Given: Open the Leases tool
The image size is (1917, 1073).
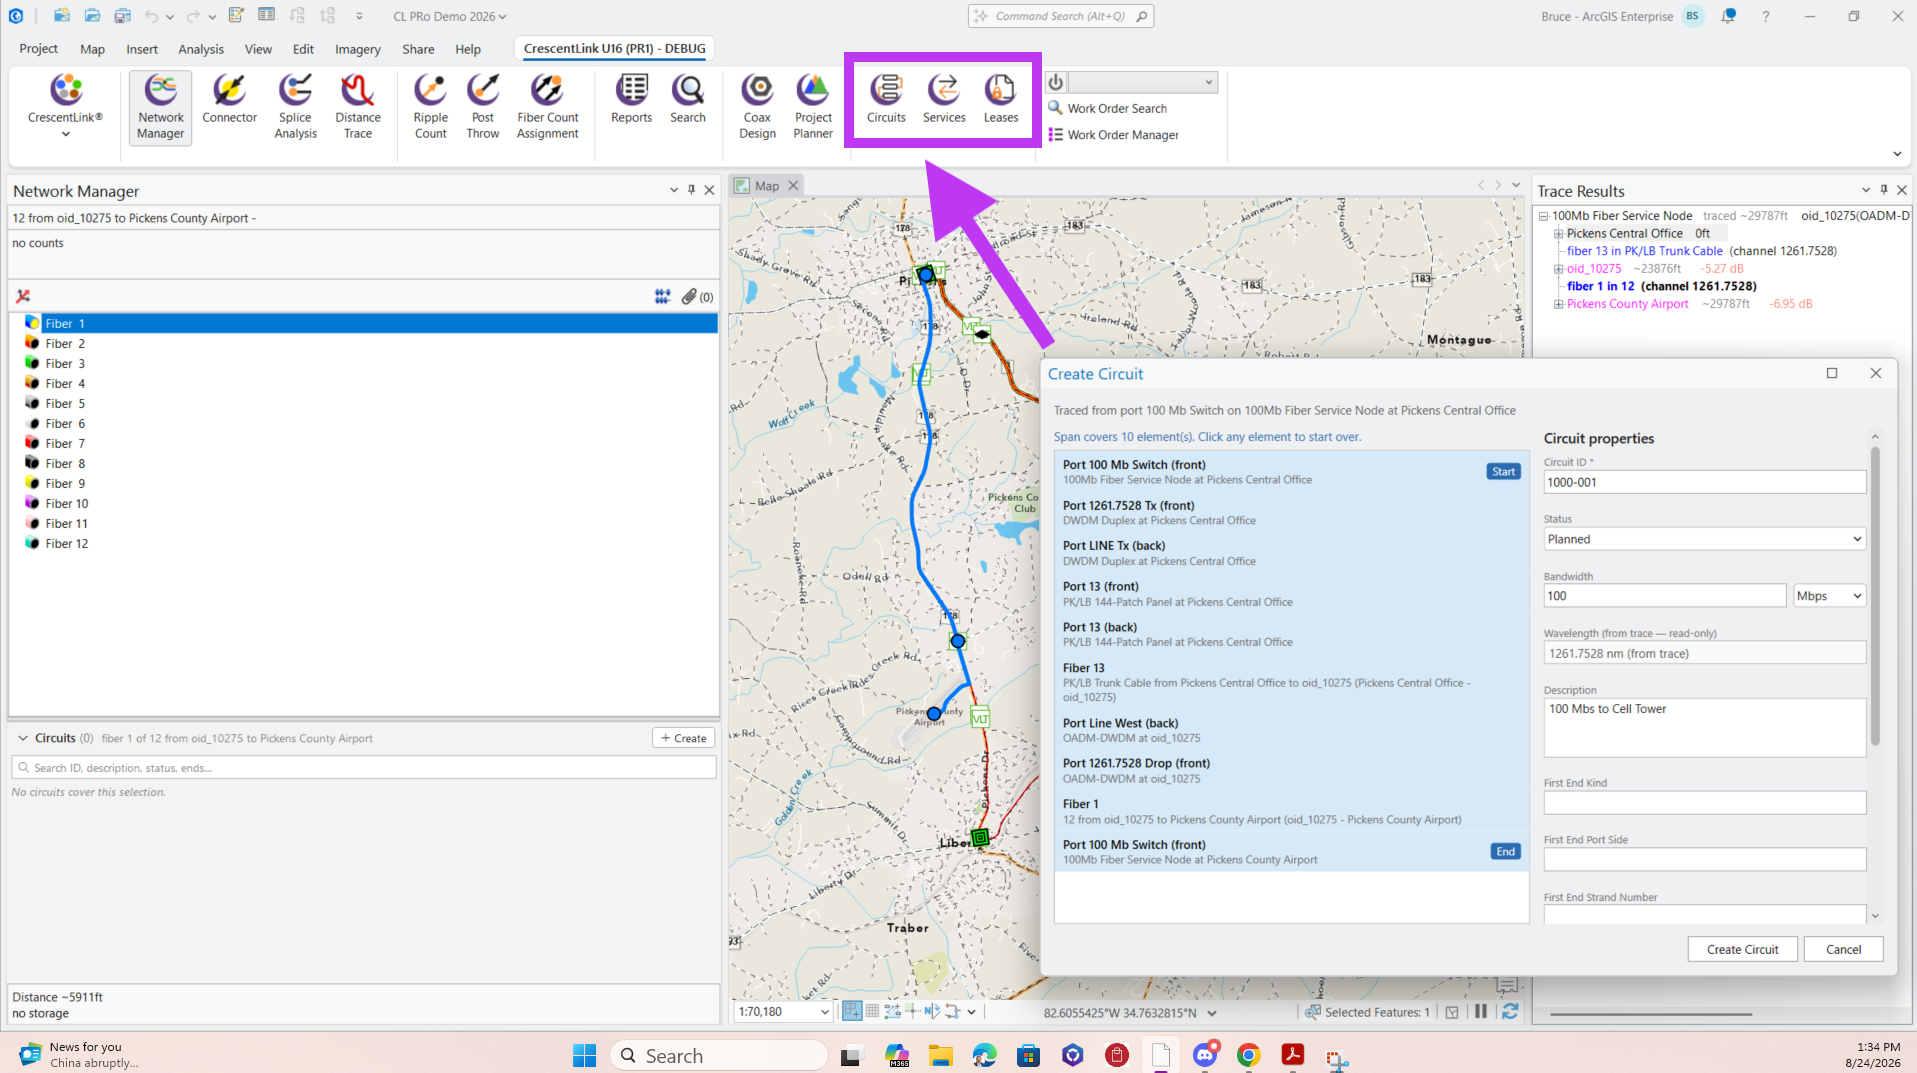Looking at the screenshot, I should coord(1001,98).
